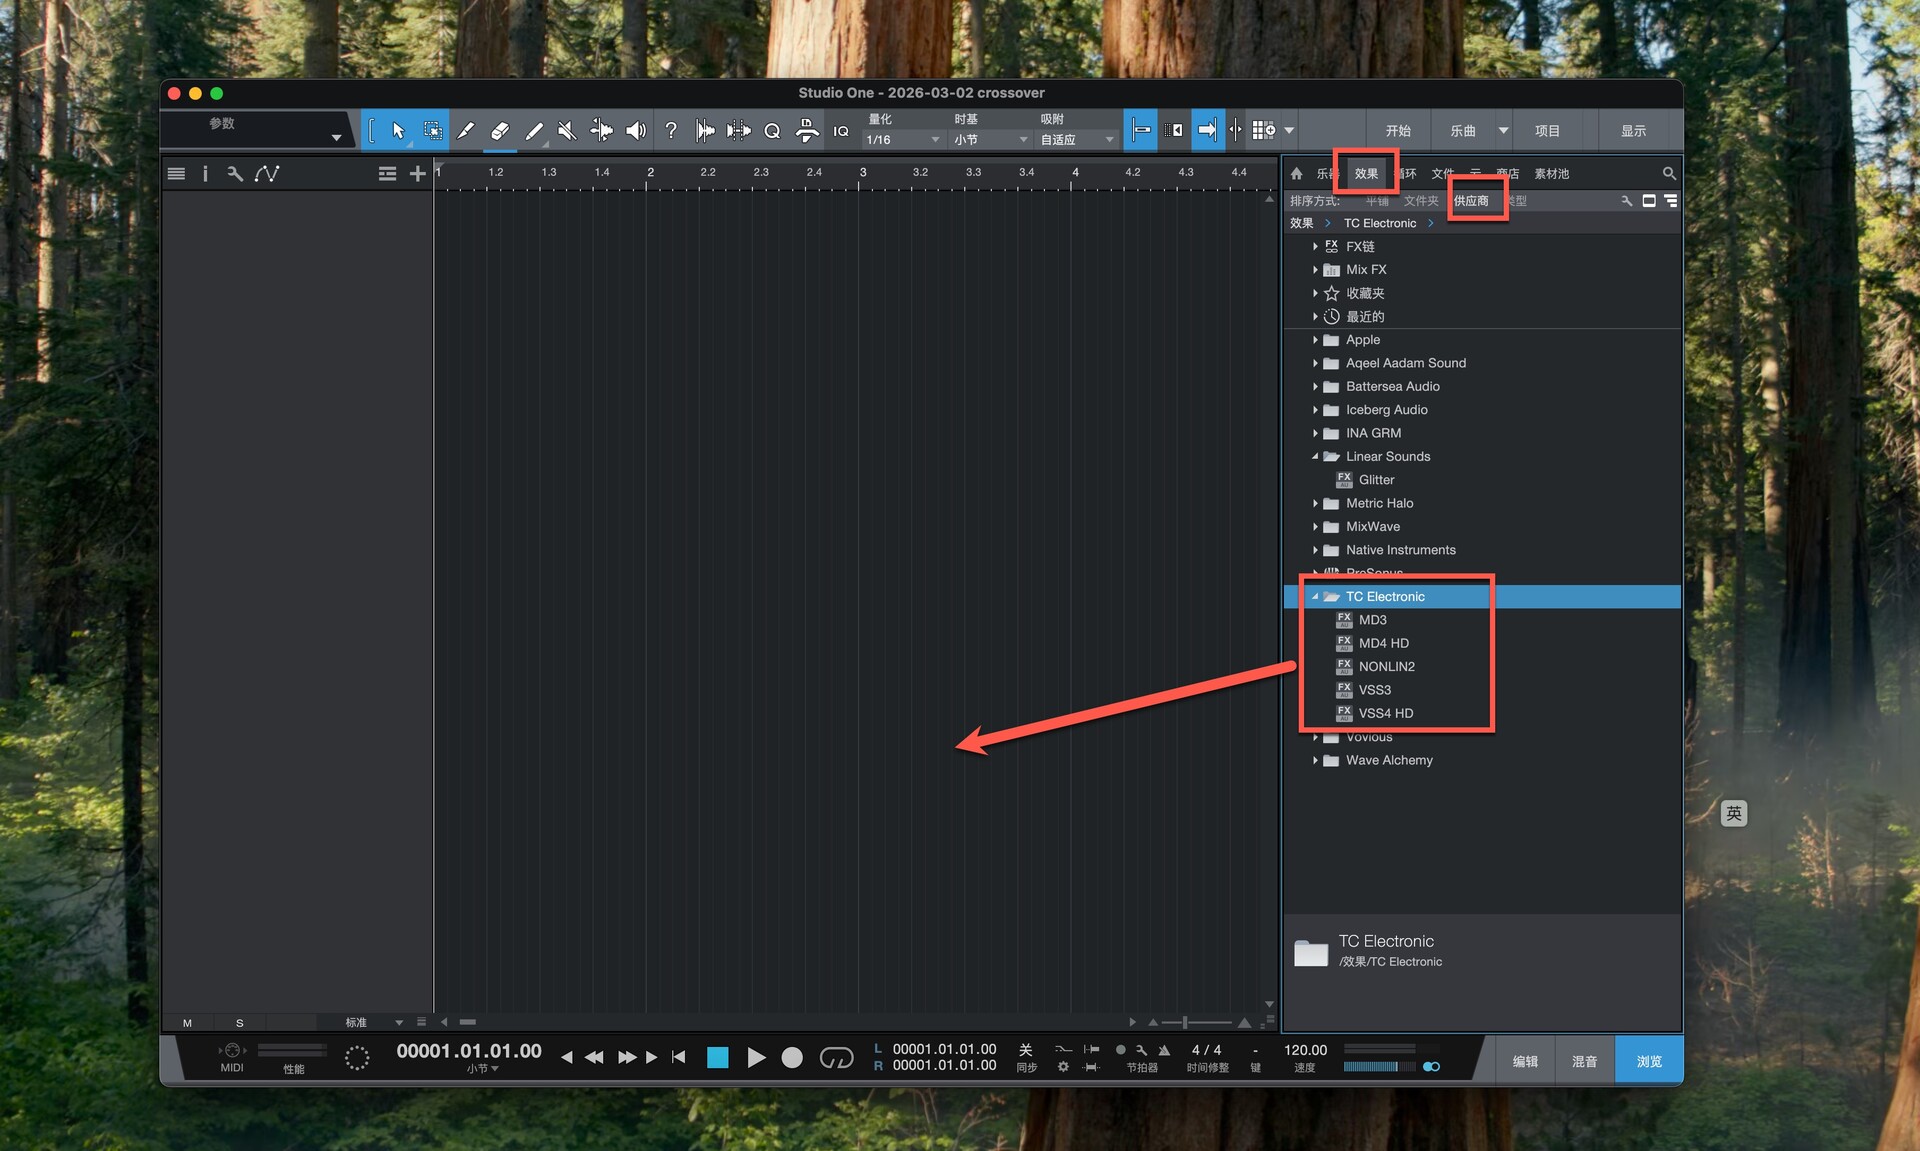Image resolution: width=1920 pixels, height=1151 pixels.
Task: Open the 混音 mix view
Action: [1584, 1061]
